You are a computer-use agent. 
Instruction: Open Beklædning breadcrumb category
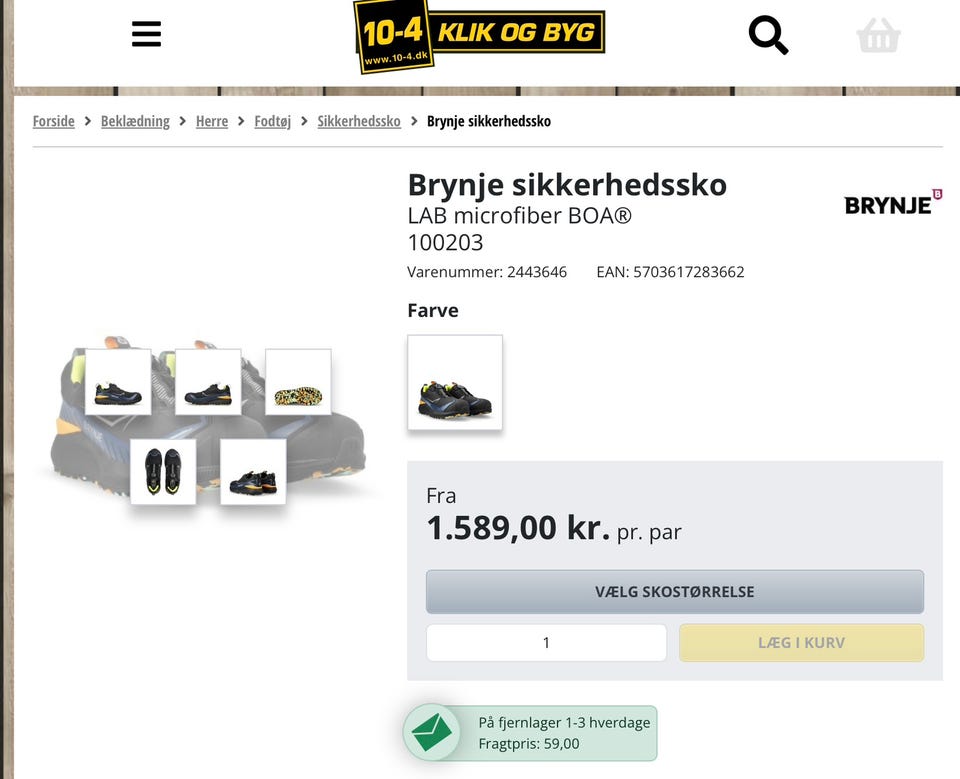click(x=135, y=121)
